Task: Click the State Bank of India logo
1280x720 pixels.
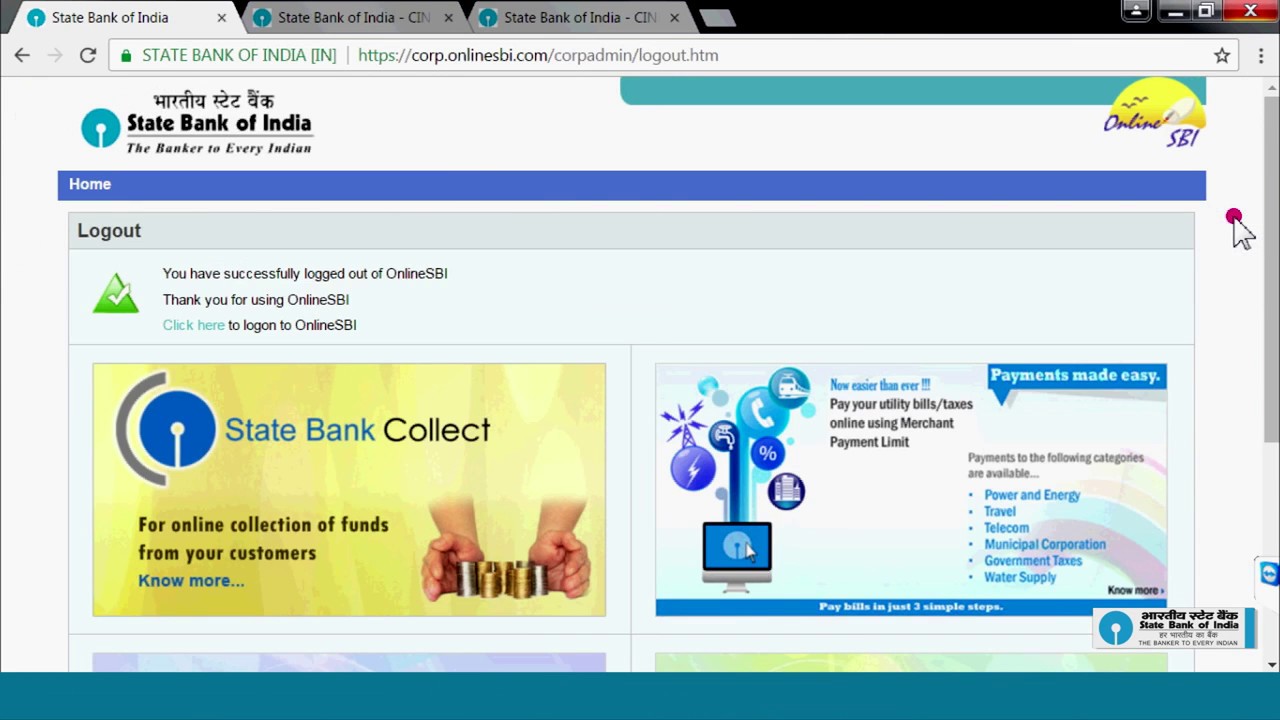Action: click(197, 123)
